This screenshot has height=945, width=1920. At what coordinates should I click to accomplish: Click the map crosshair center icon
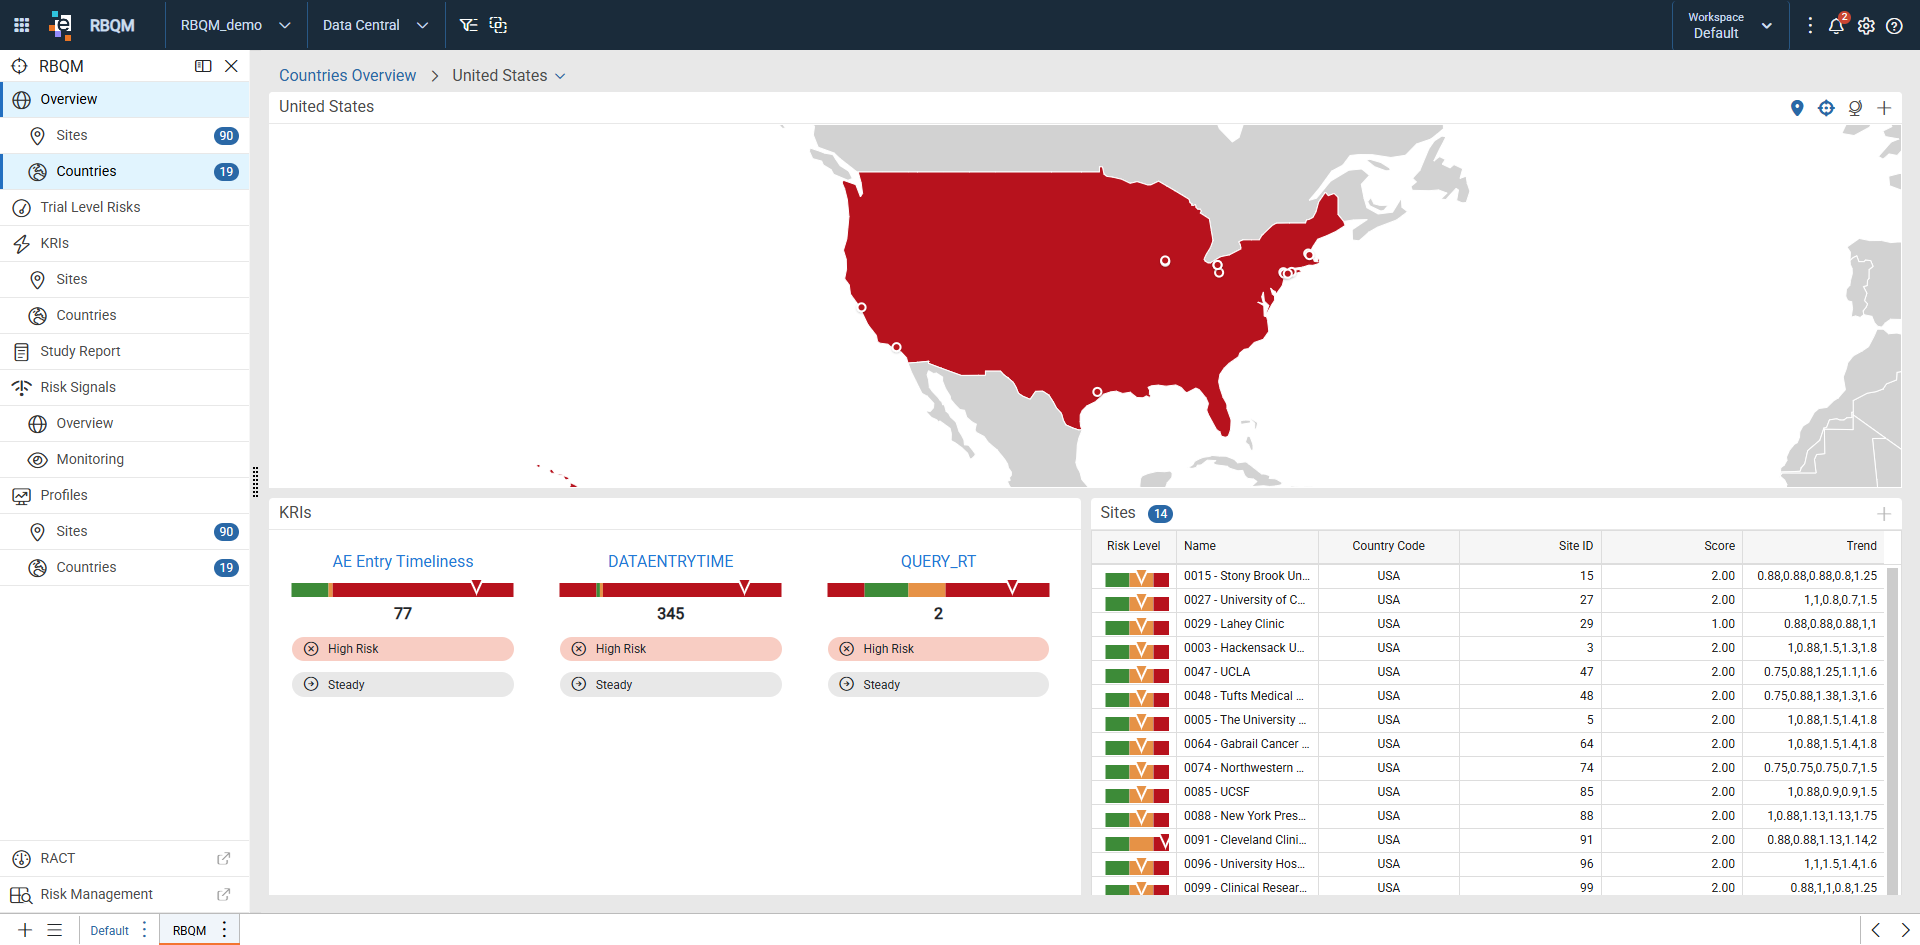(1826, 108)
